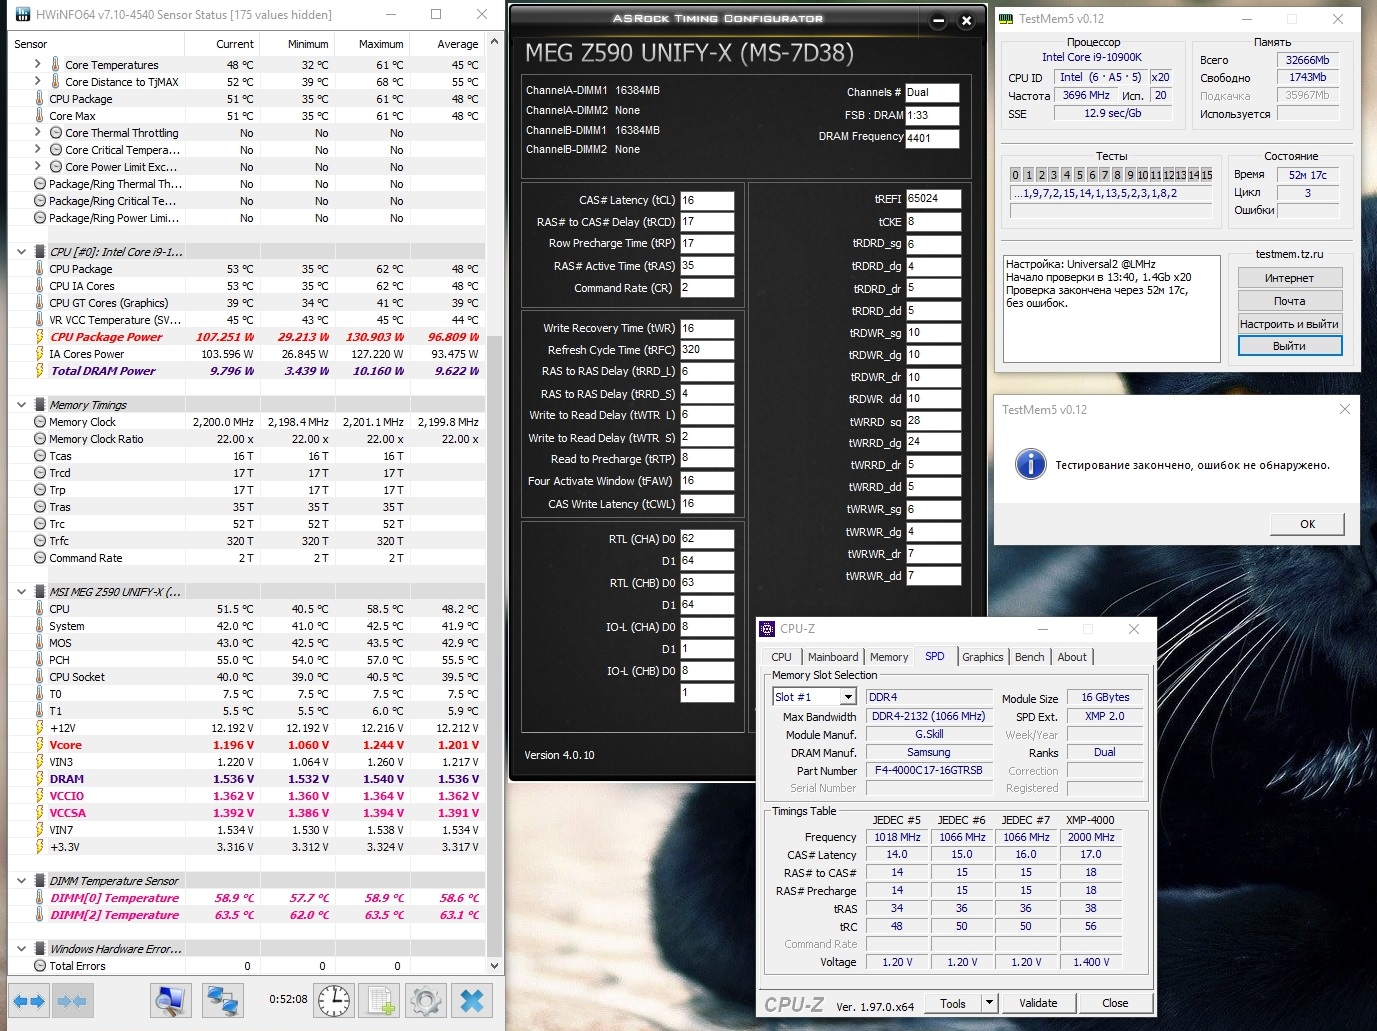
Task: Click the lightning icon beside CPU Package Power
Action: click(40, 337)
